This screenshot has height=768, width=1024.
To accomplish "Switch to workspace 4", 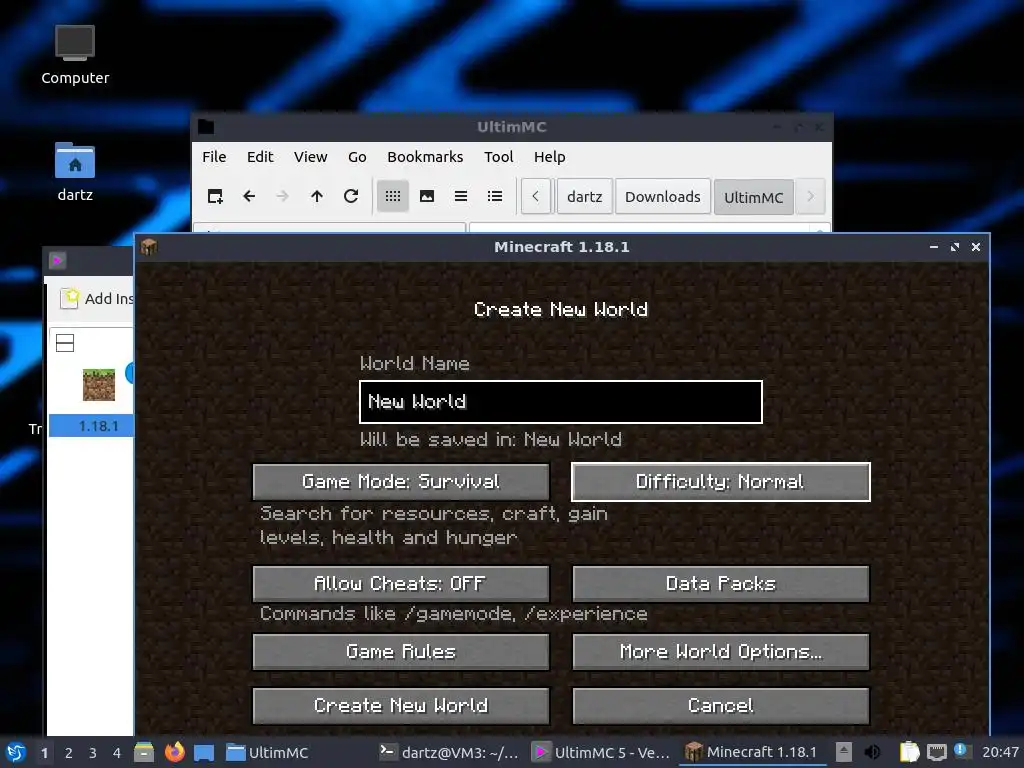I will [x=116, y=753].
